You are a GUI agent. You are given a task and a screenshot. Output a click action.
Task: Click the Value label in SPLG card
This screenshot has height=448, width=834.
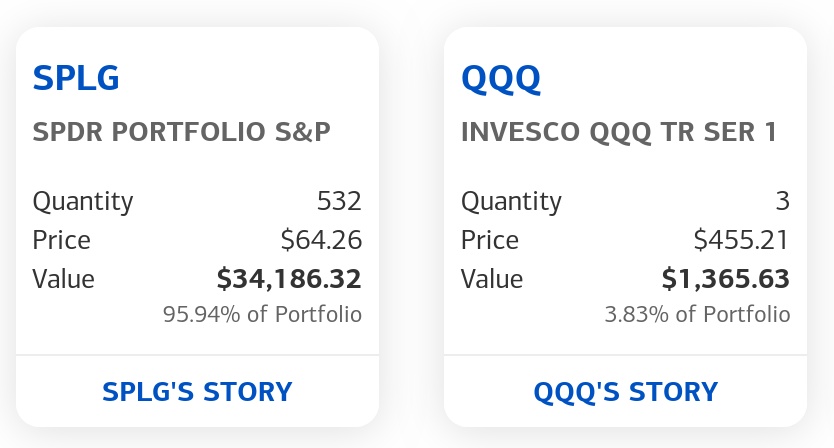64,279
